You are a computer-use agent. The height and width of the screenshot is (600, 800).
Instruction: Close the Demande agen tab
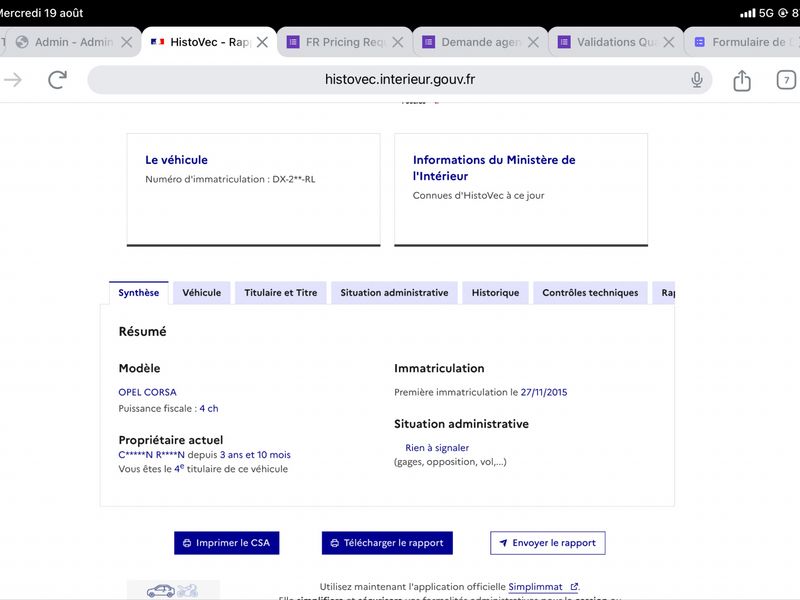[x=533, y=42]
